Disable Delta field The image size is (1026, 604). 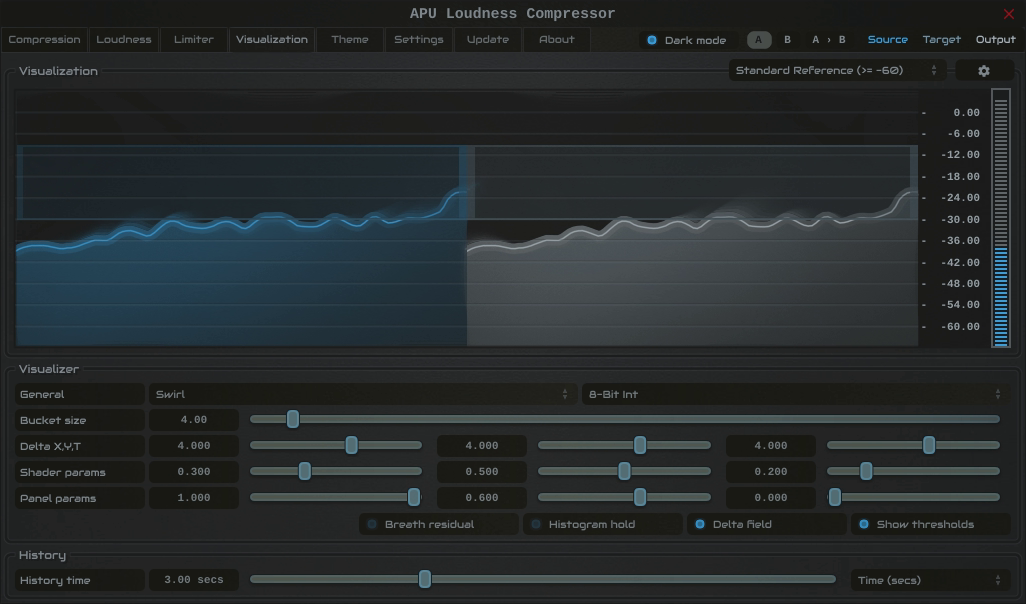pyautogui.click(x=766, y=524)
